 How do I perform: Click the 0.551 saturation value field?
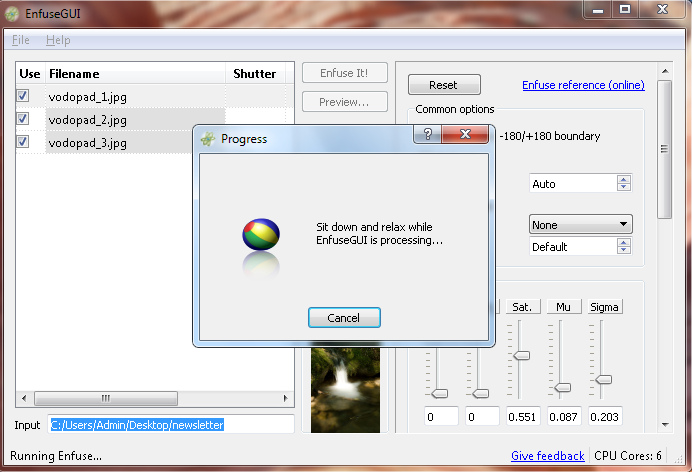523,416
